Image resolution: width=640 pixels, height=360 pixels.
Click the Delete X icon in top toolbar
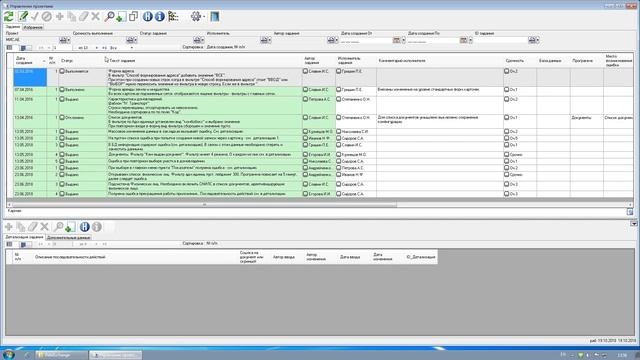tap(96, 16)
